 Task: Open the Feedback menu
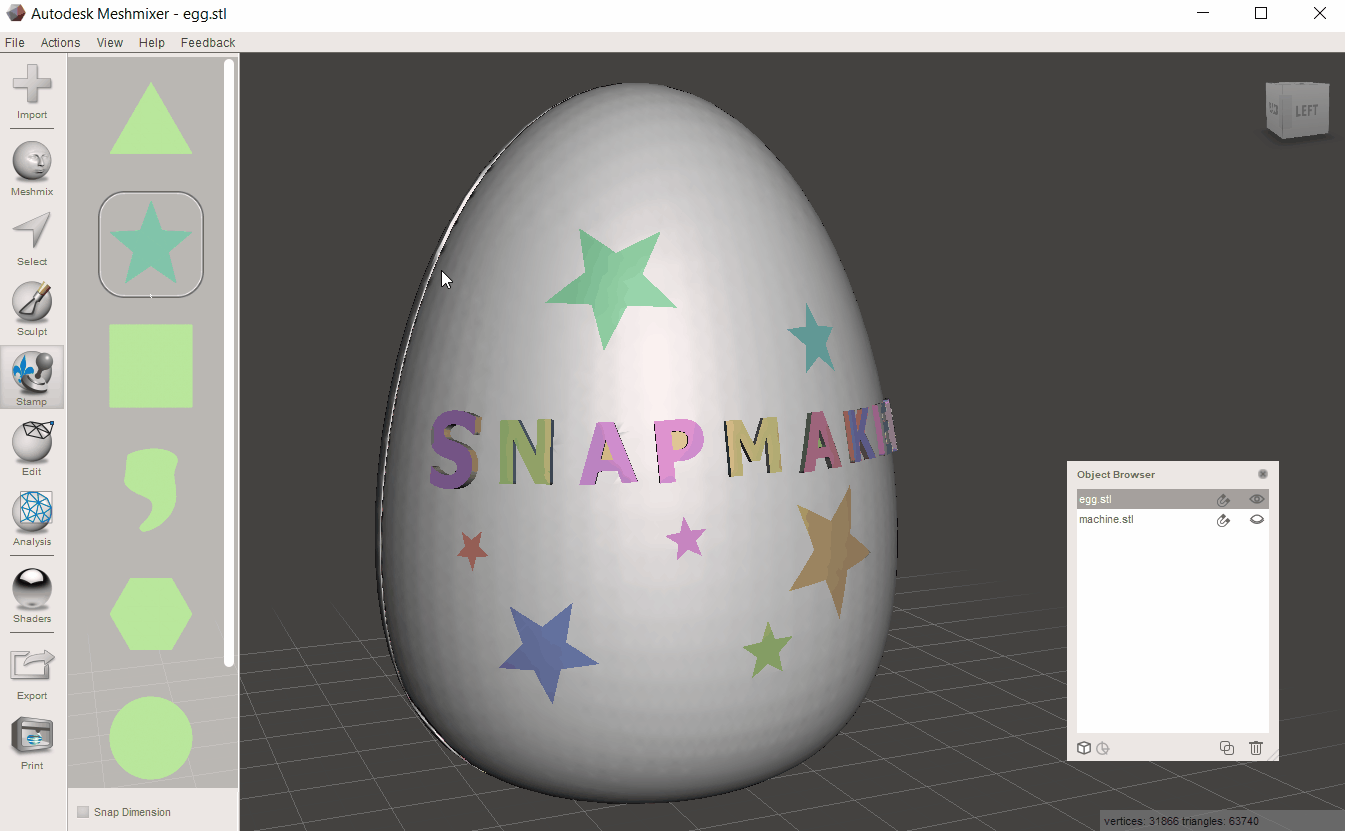coord(208,43)
